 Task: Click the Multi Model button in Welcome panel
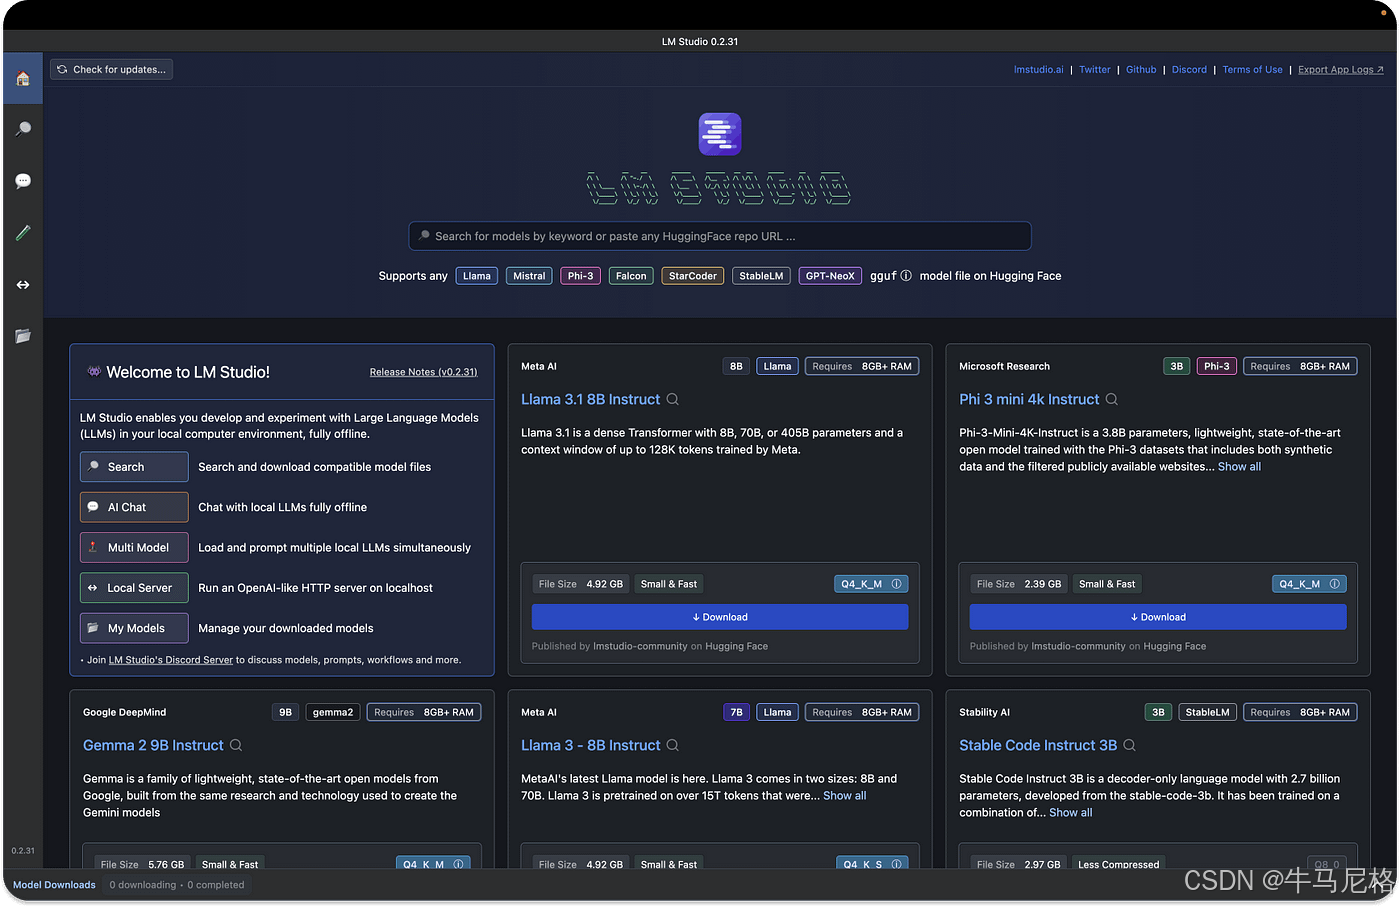point(134,548)
